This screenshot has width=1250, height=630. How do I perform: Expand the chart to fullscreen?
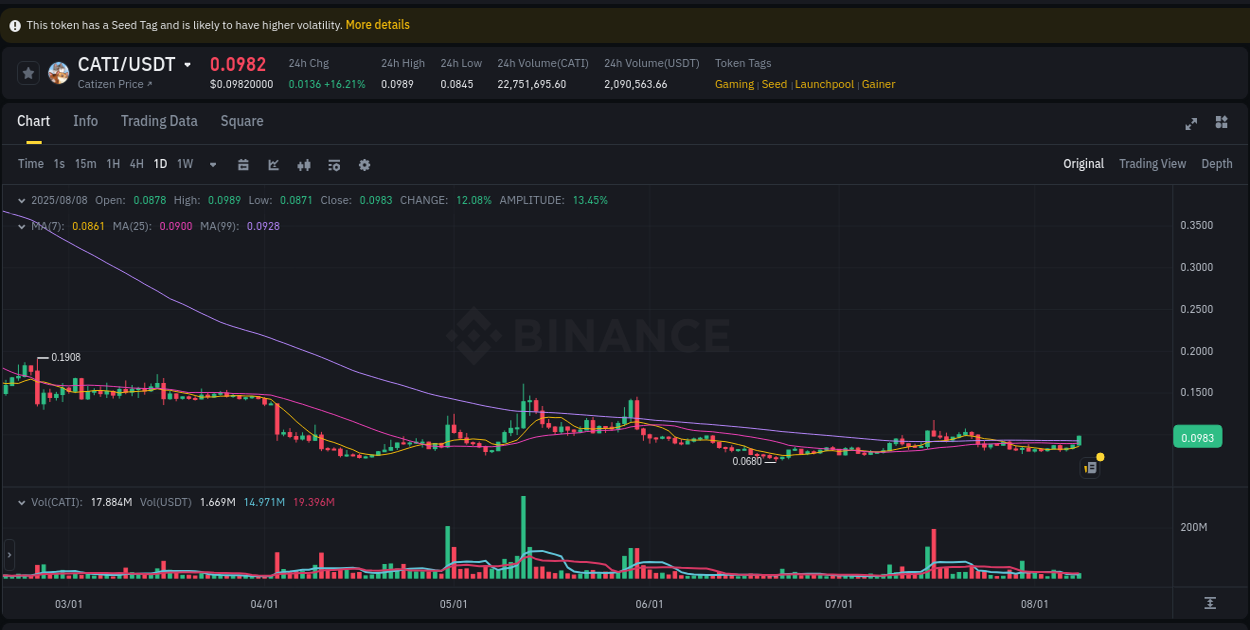click(x=1190, y=123)
